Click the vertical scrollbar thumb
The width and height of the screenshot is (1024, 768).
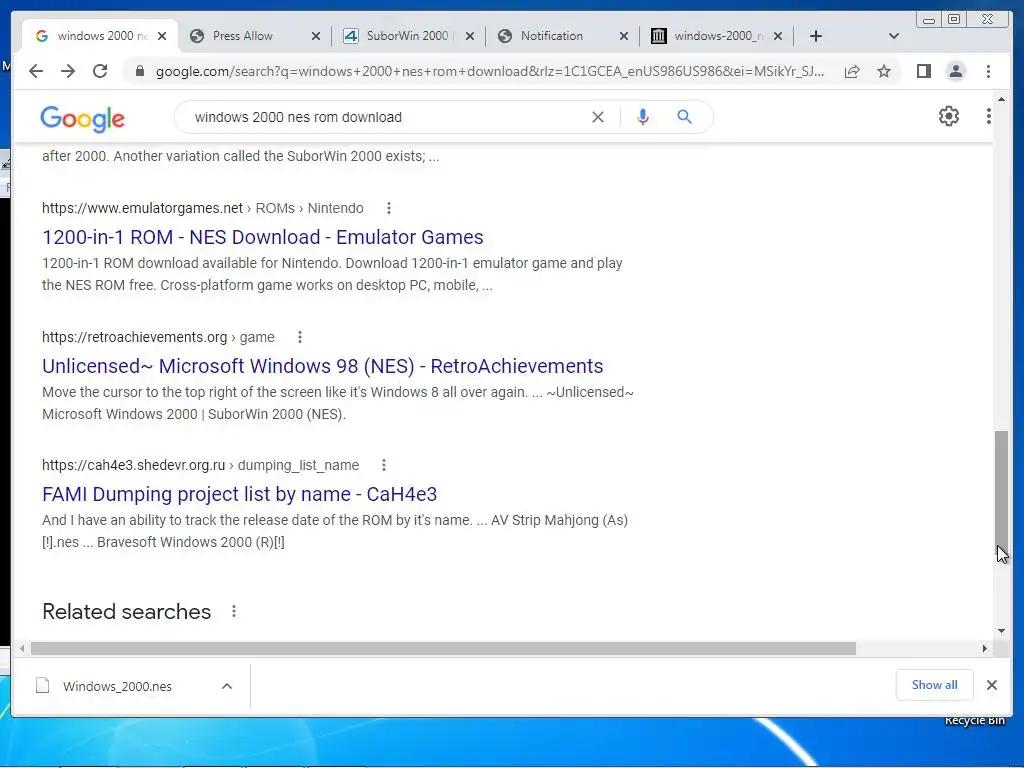(x=1001, y=491)
